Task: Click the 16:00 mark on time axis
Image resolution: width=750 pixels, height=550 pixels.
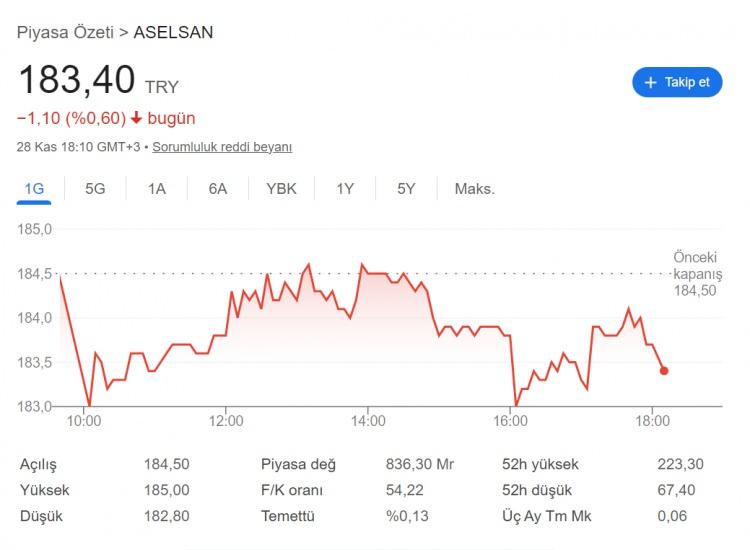Action: (511, 421)
